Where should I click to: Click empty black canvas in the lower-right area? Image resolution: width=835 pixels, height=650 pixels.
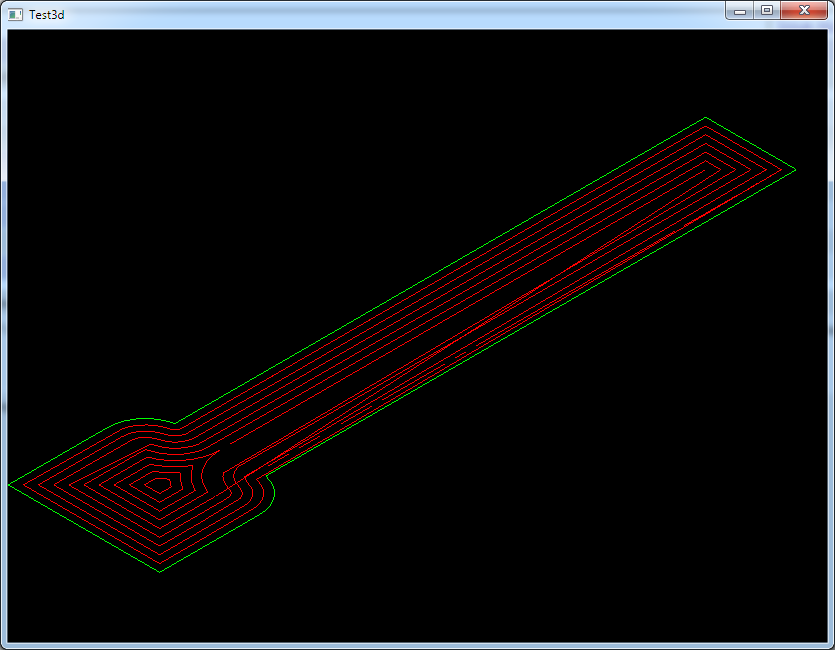(x=650, y=520)
